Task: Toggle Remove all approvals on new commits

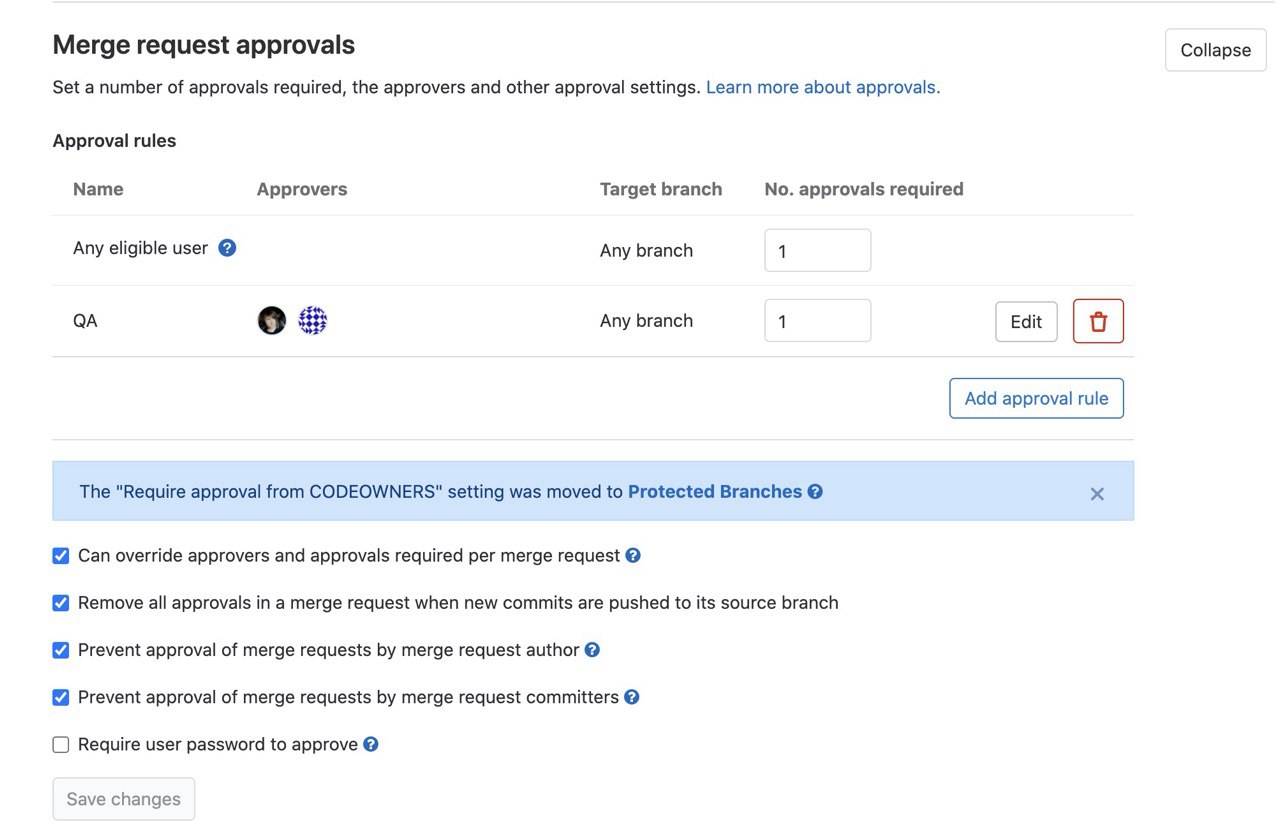Action: (61, 603)
